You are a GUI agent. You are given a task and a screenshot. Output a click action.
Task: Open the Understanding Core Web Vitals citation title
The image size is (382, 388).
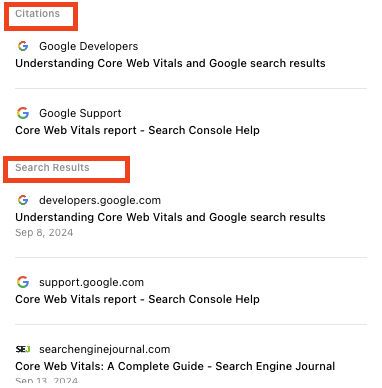coord(170,63)
